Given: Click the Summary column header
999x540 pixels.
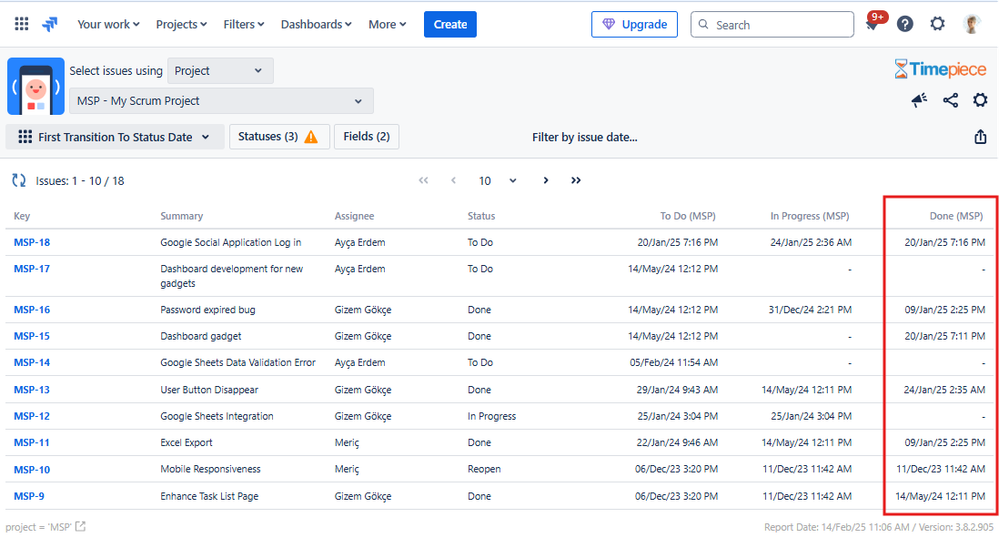Looking at the screenshot, I should point(182,216).
